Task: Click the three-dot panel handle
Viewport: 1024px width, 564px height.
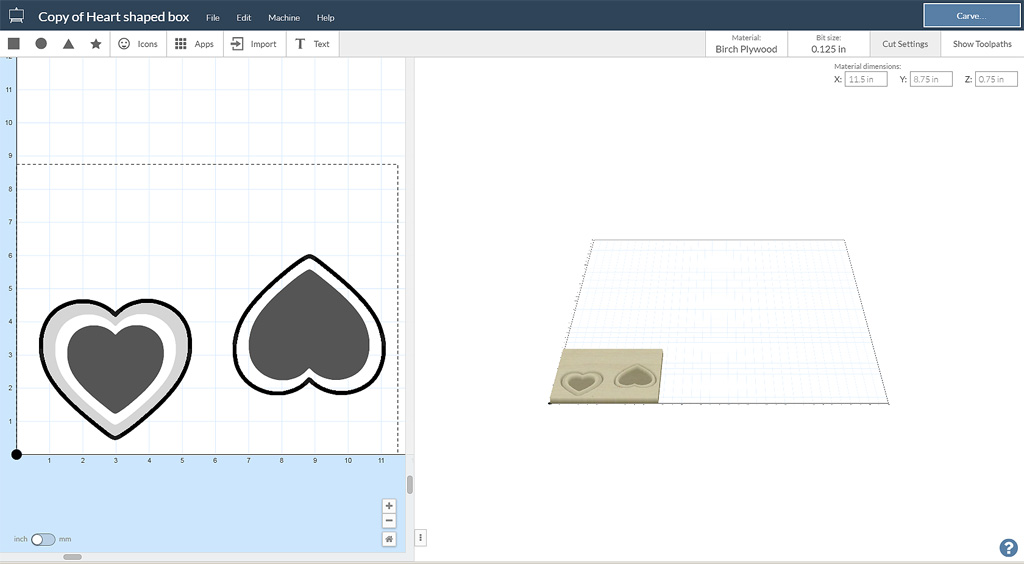Action: [x=421, y=538]
